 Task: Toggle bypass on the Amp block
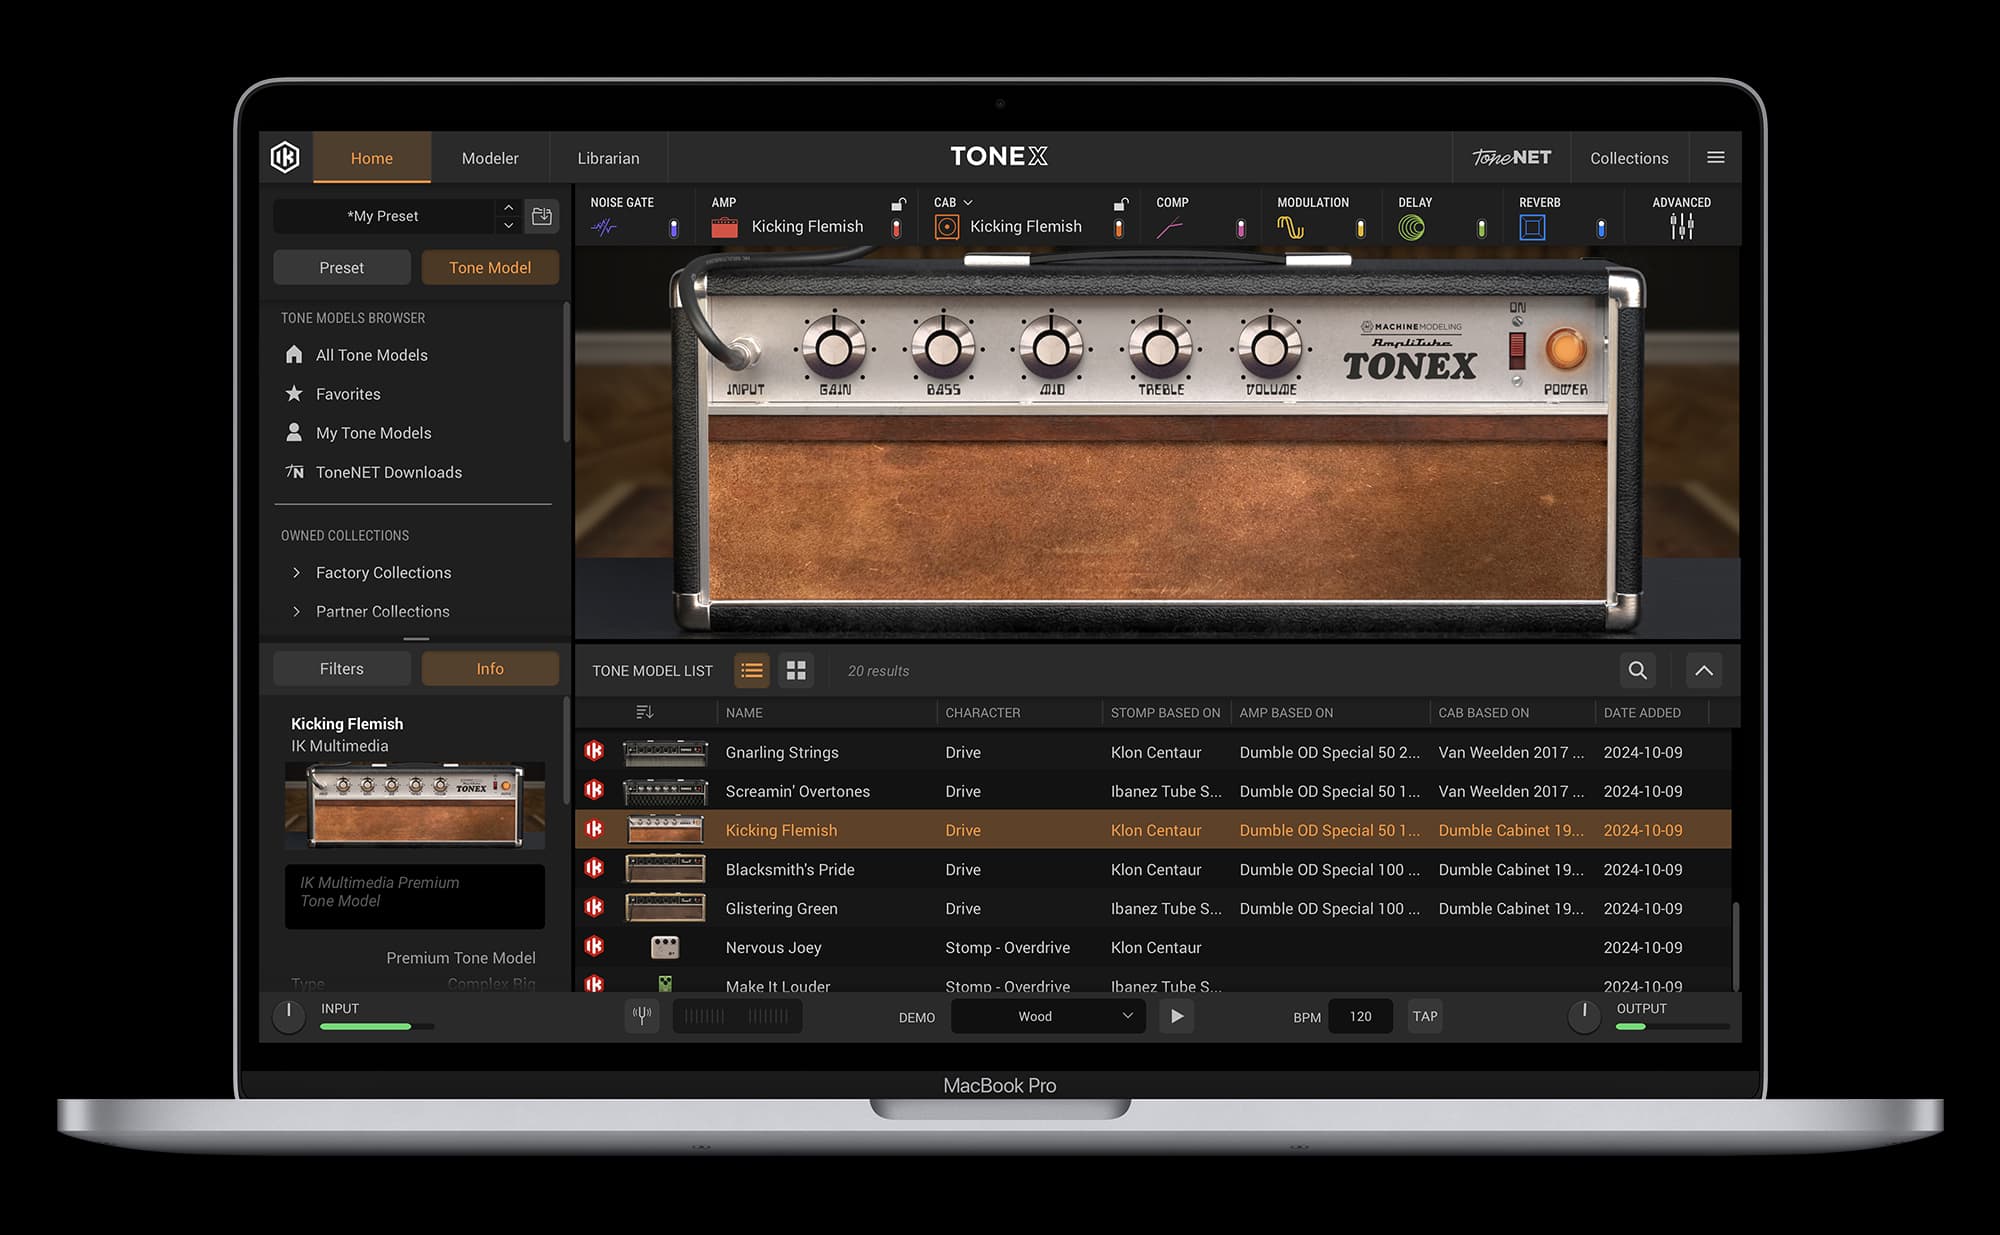point(895,226)
